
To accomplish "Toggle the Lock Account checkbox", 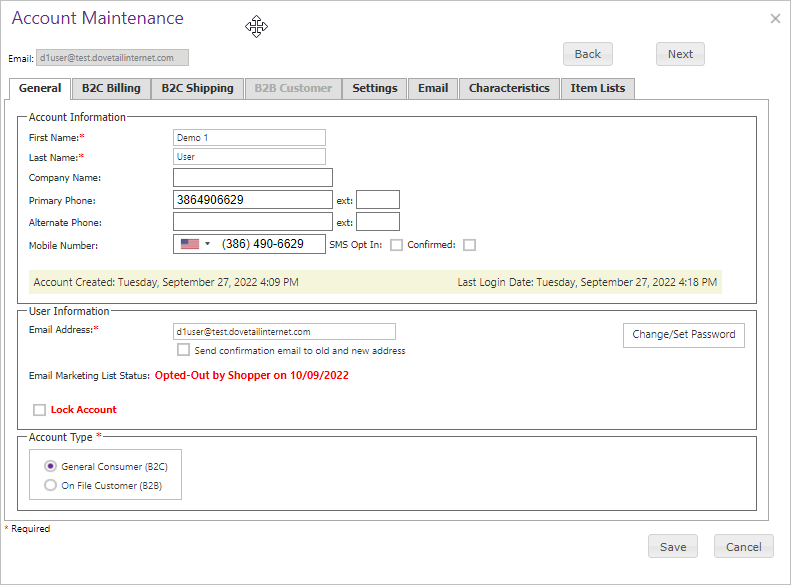I will click(x=39, y=410).
